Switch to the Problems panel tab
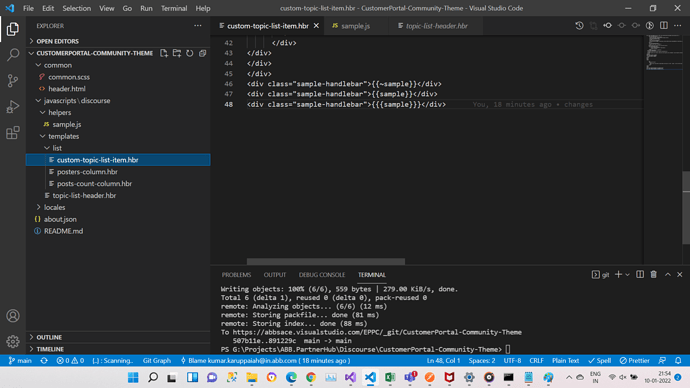The image size is (690, 388). [236, 275]
